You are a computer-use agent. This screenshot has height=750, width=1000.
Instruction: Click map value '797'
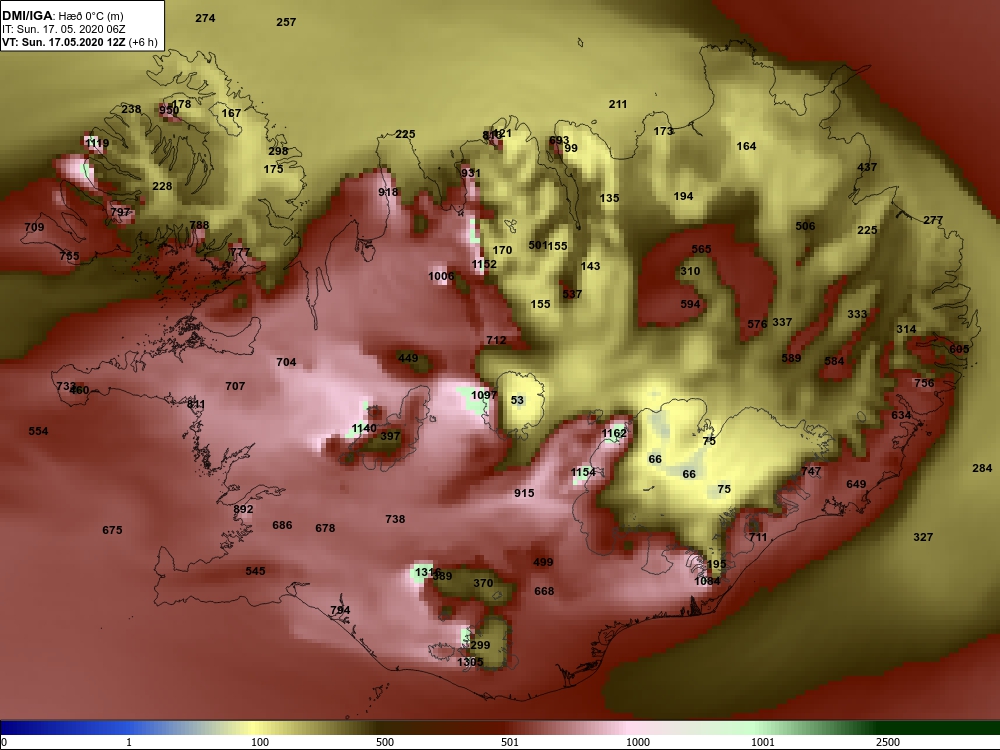(x=121, y=212)
